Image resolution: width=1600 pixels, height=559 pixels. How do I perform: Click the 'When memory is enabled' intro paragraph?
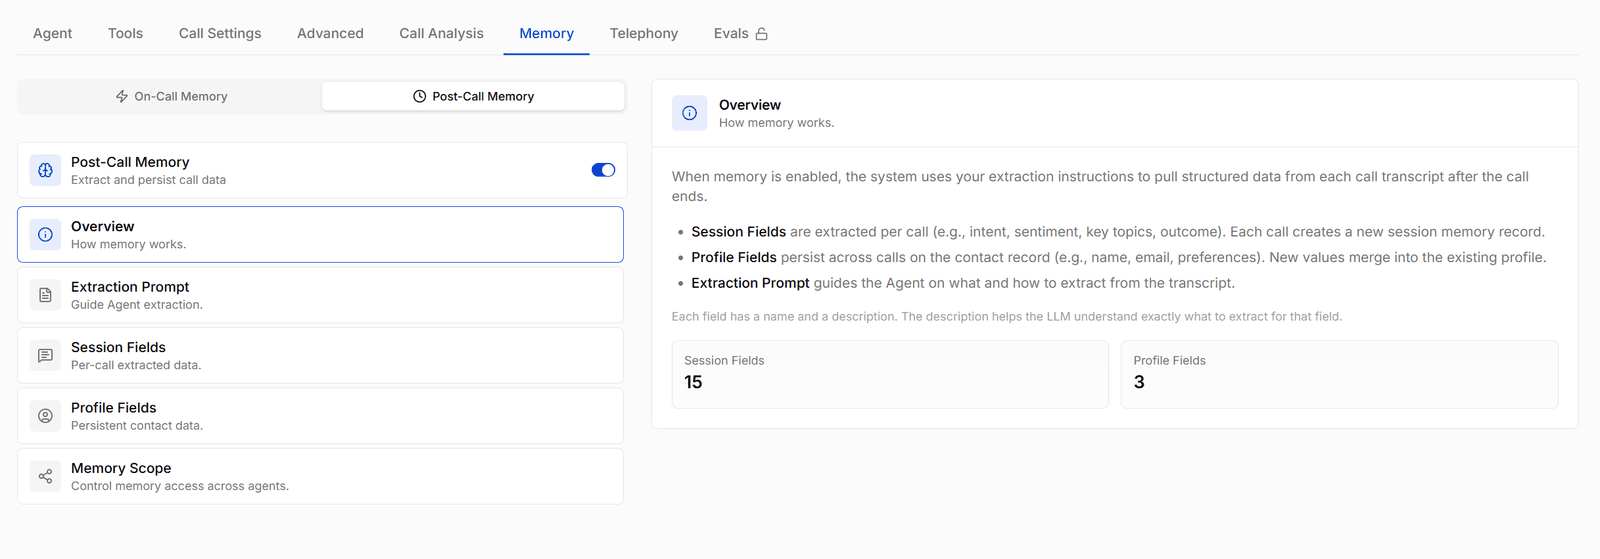[1100, 186]
